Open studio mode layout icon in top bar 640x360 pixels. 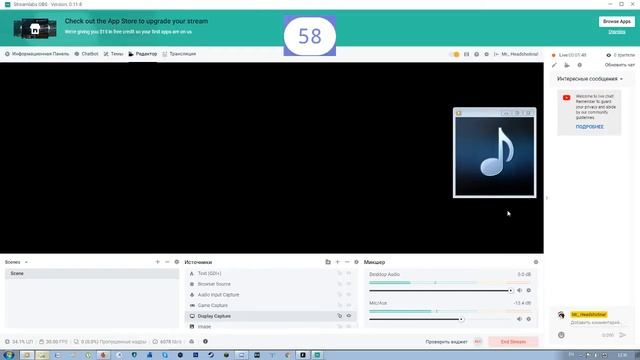(467, 54)
